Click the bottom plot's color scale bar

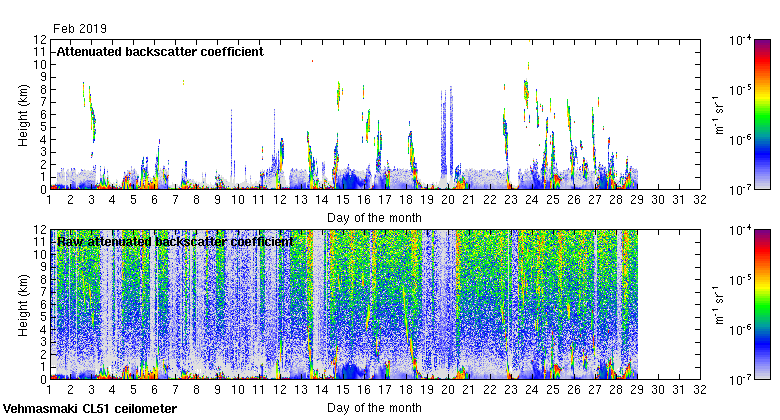(763, 304)
